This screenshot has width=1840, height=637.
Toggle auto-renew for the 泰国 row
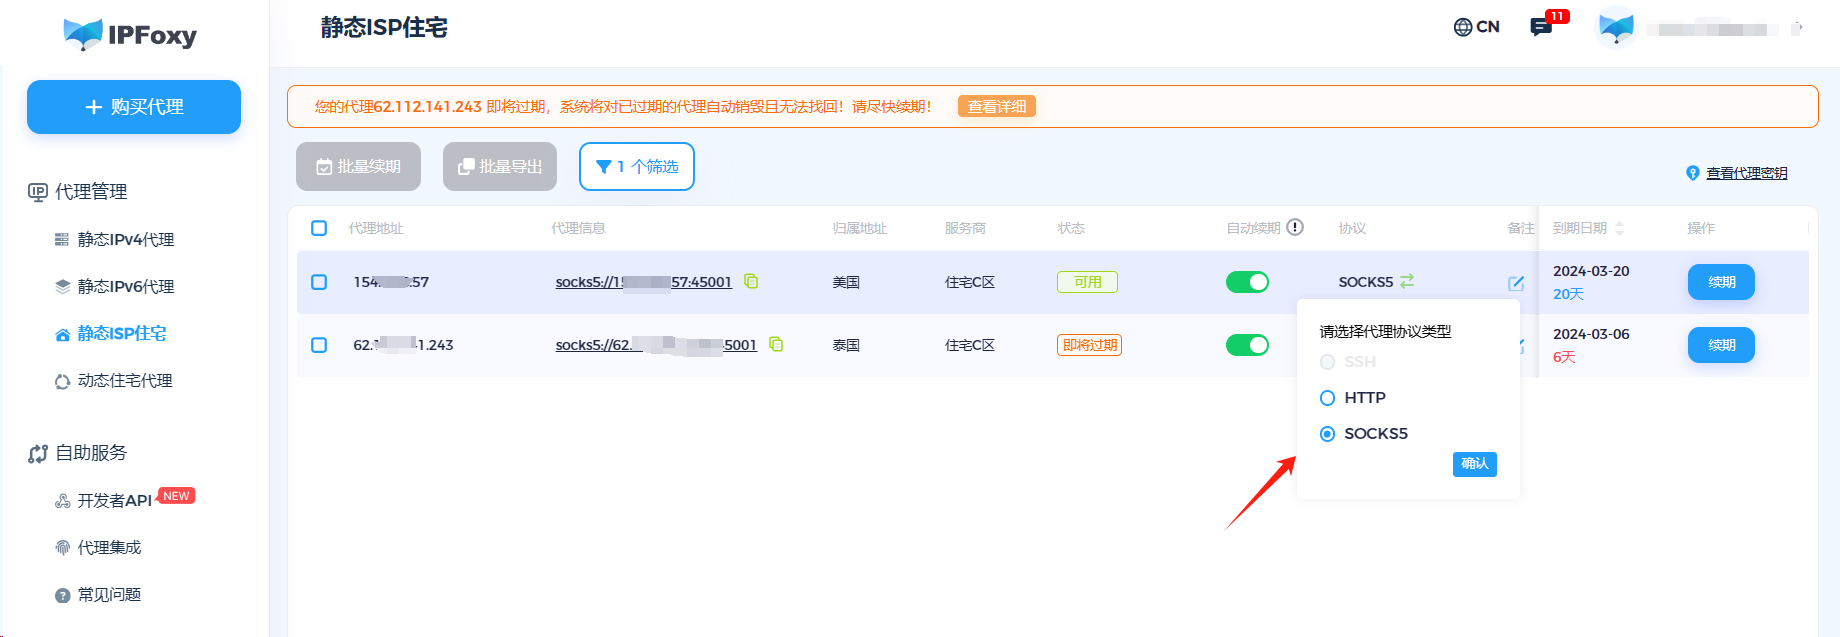(x=1247, y=345)
